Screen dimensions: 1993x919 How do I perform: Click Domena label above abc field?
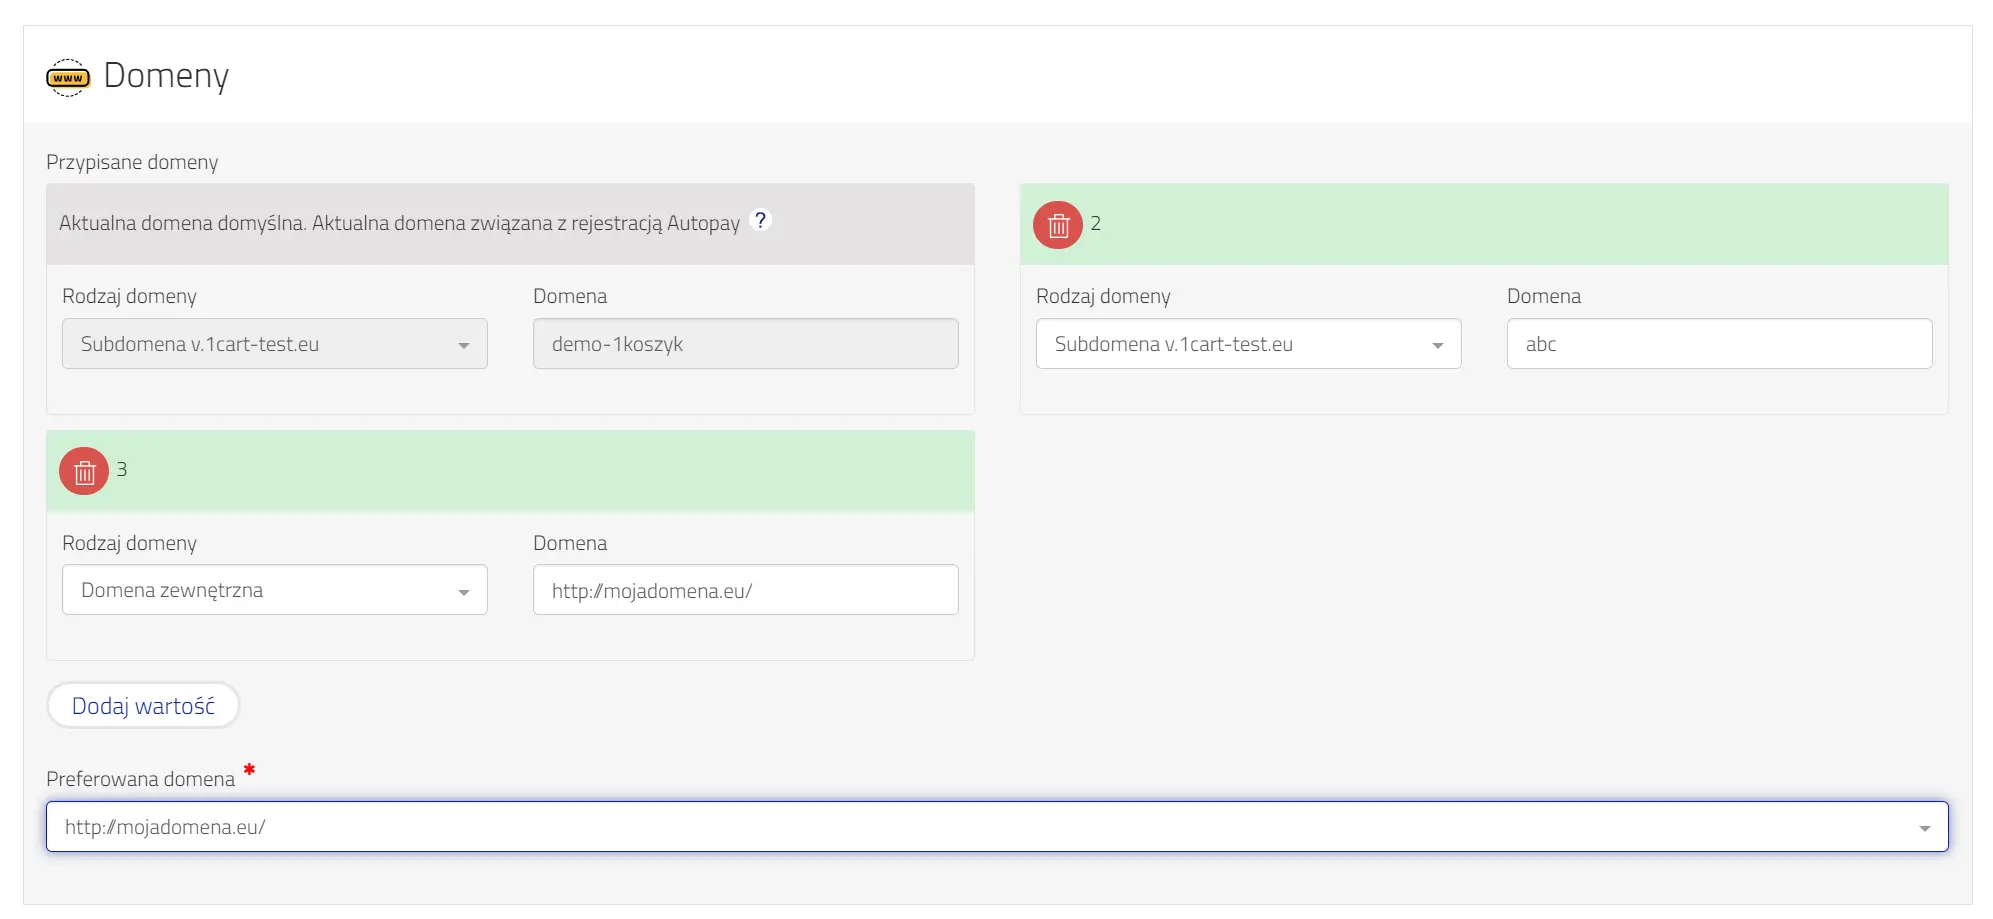tap(1543, 296)
